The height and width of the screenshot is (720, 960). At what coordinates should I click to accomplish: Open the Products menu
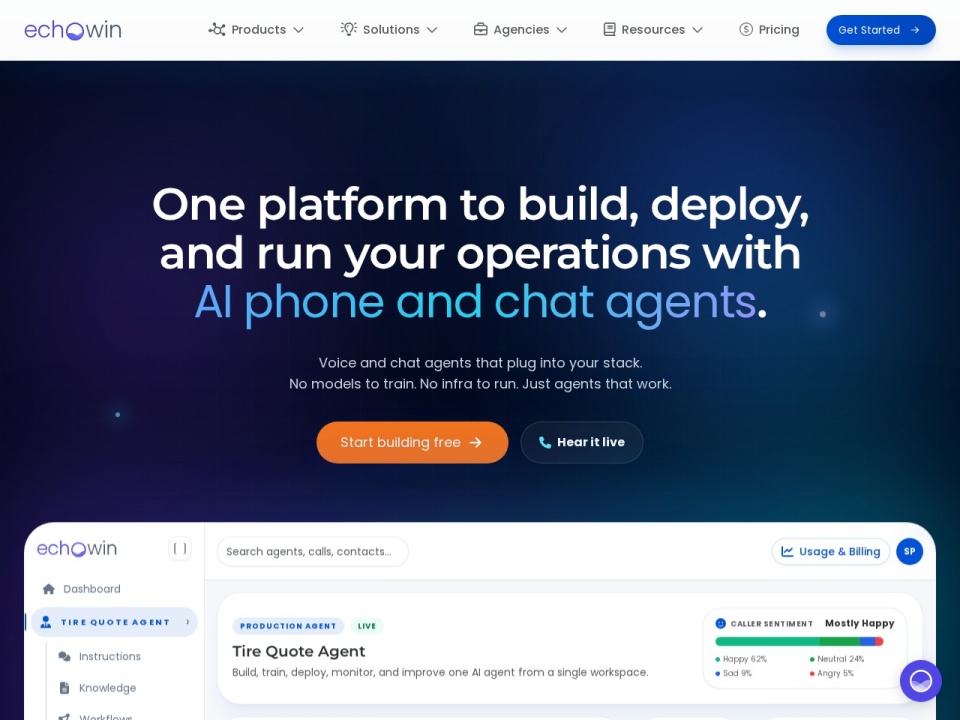click(x=256, y=29)
